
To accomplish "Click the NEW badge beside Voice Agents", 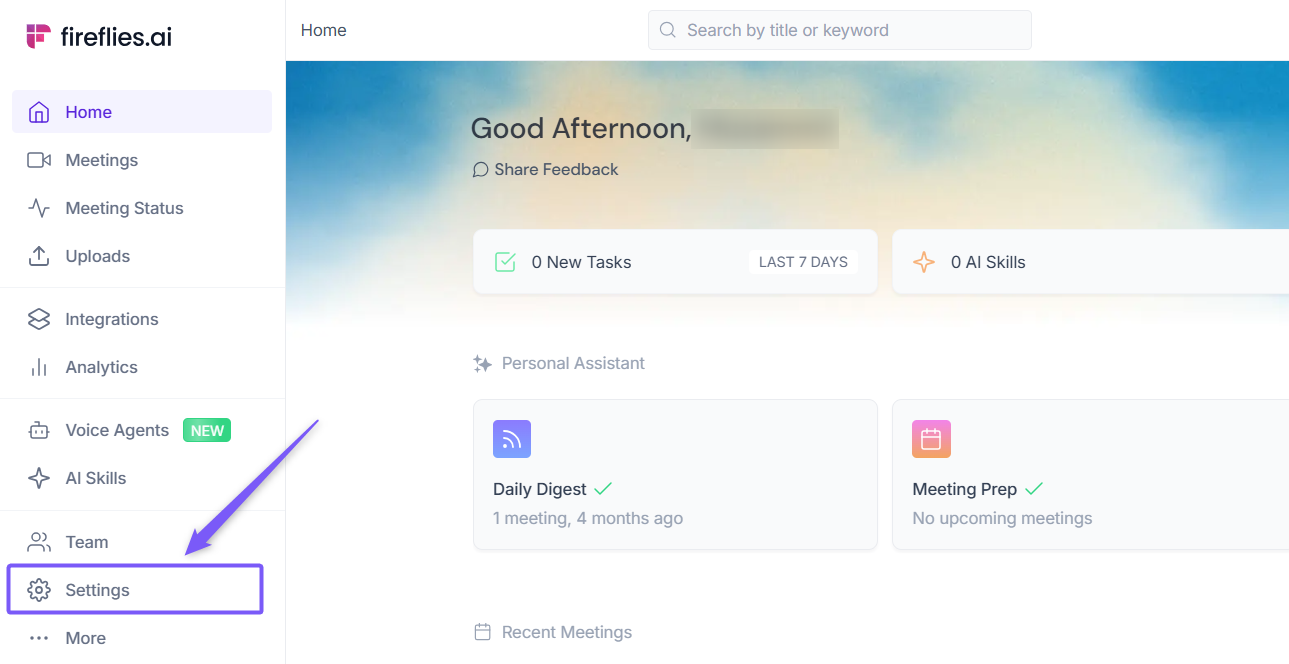I will (207, 431).
